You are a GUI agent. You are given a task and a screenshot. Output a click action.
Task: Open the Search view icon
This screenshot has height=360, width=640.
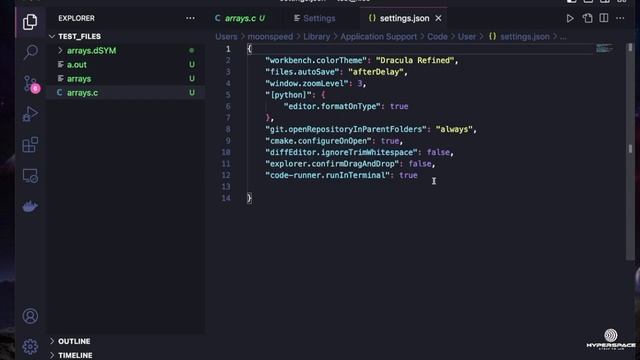(x=31, y=52)
